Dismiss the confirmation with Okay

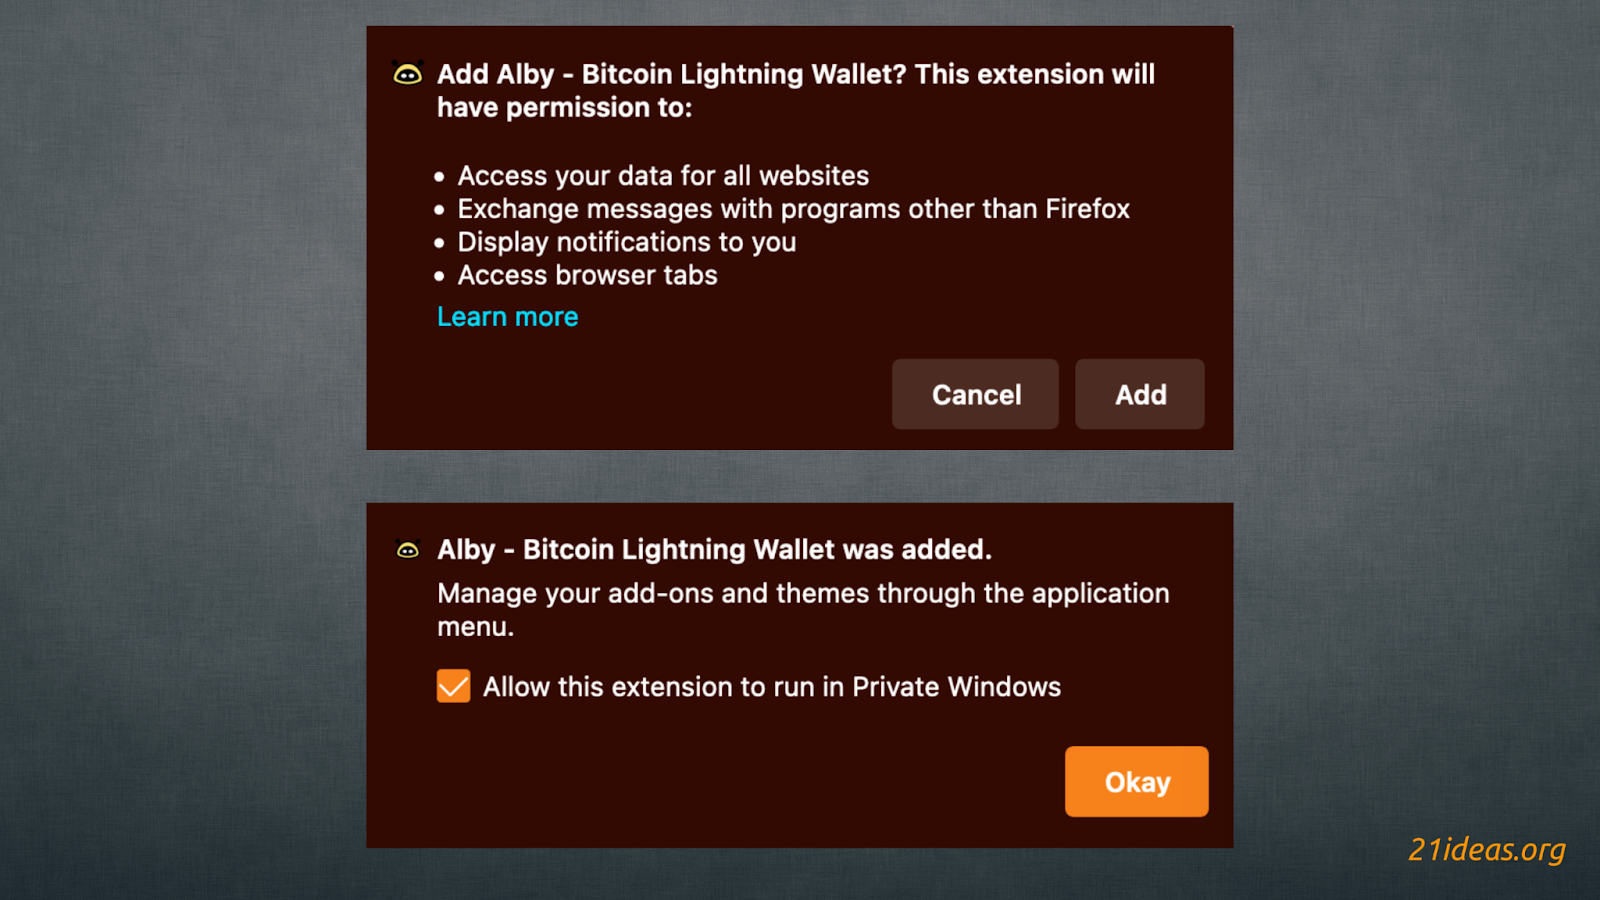point(1136,781)
